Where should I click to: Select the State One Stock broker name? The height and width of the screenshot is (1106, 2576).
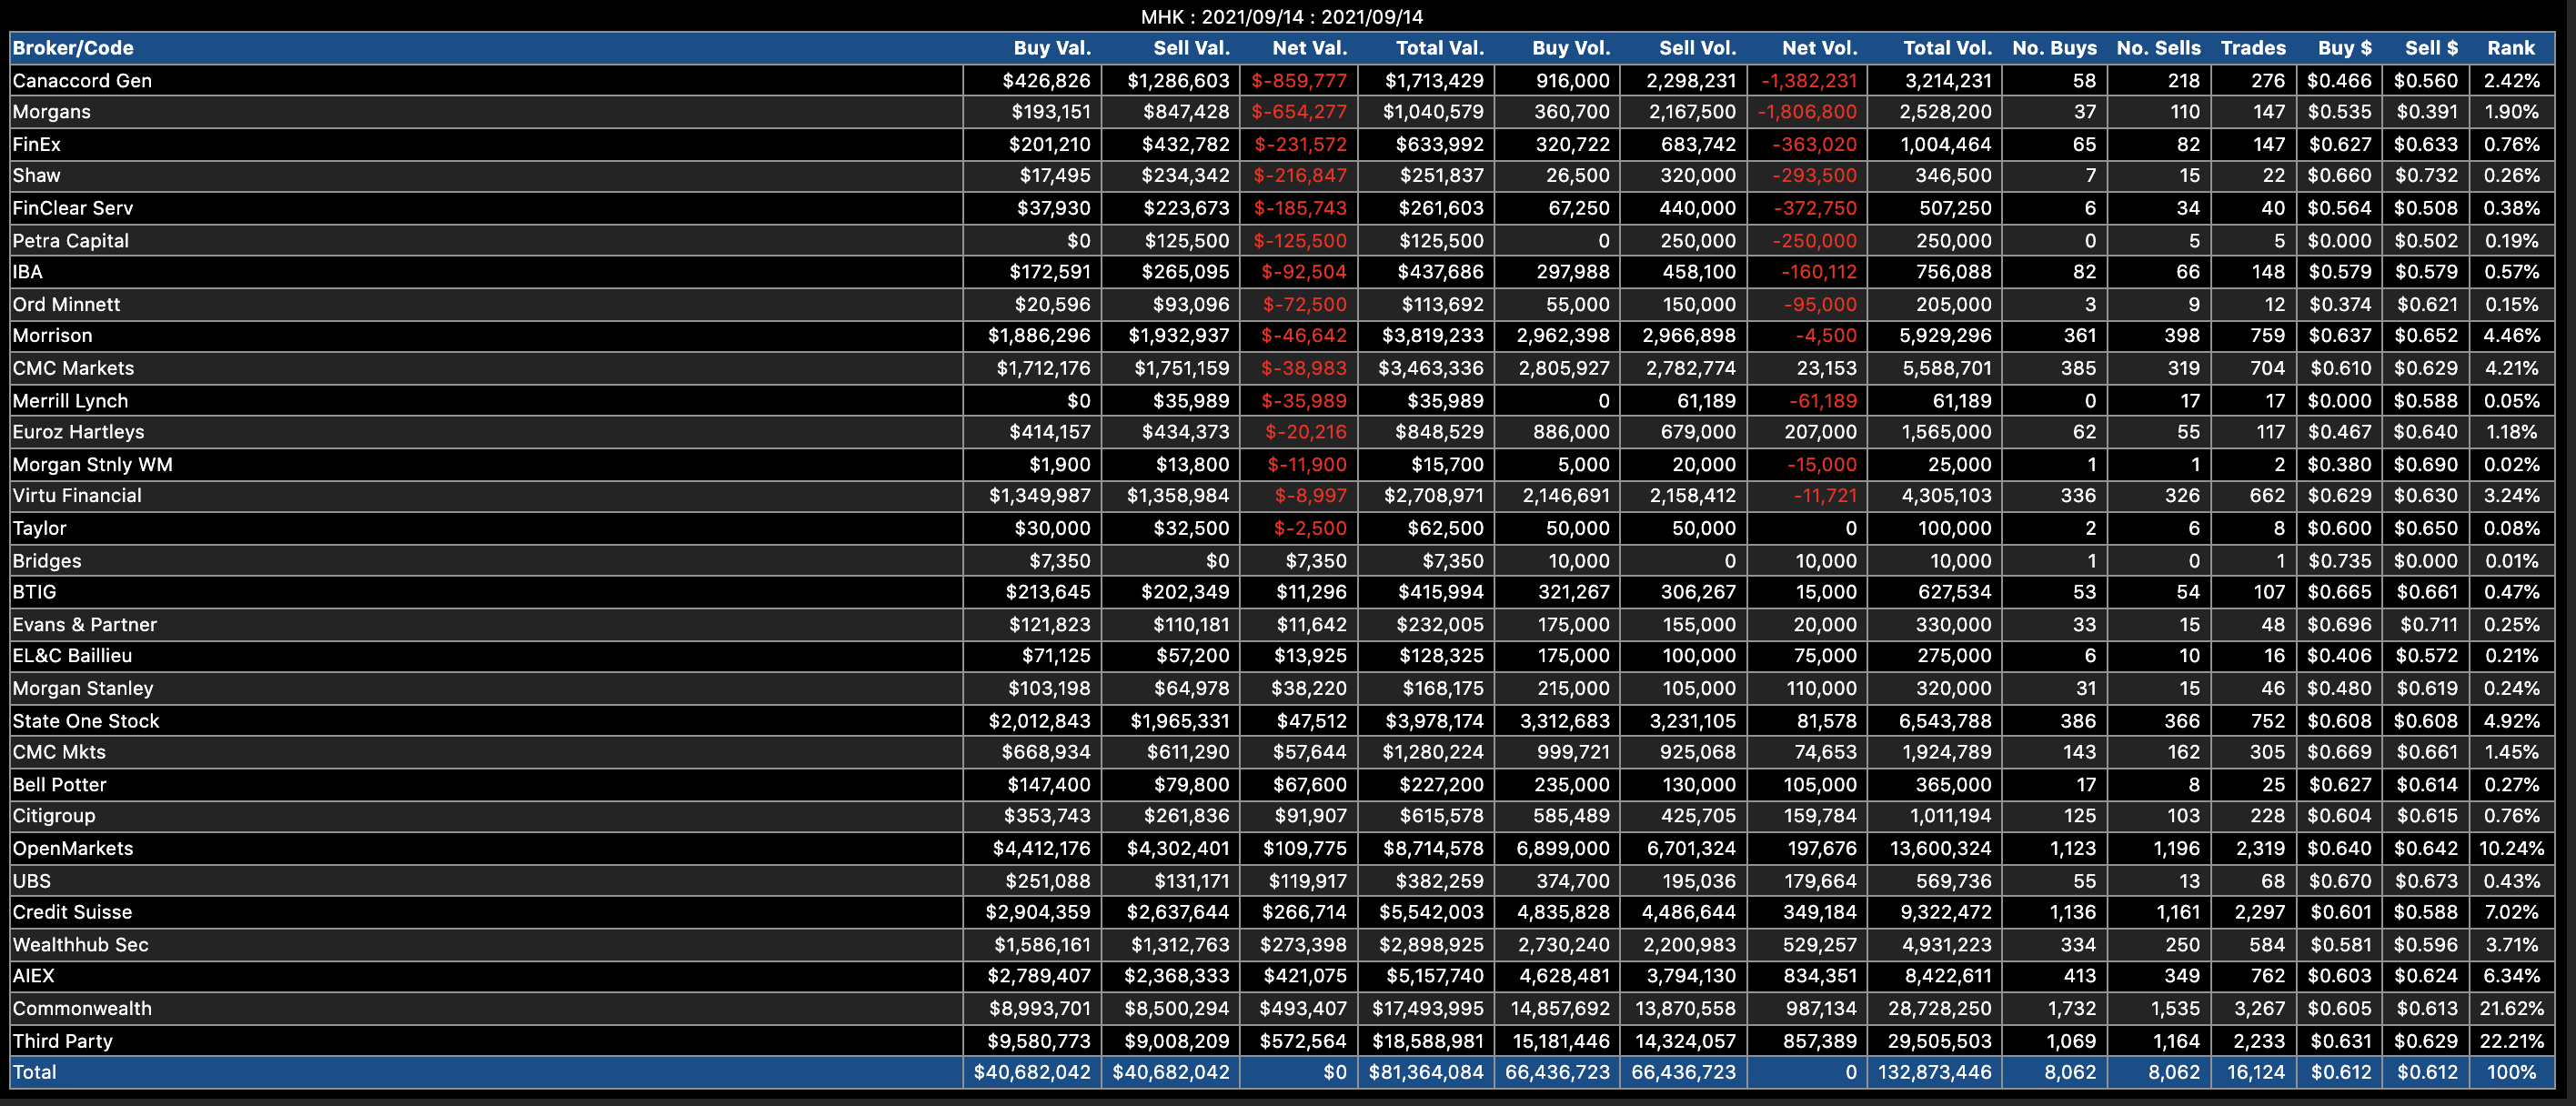[x=85, y=720]
